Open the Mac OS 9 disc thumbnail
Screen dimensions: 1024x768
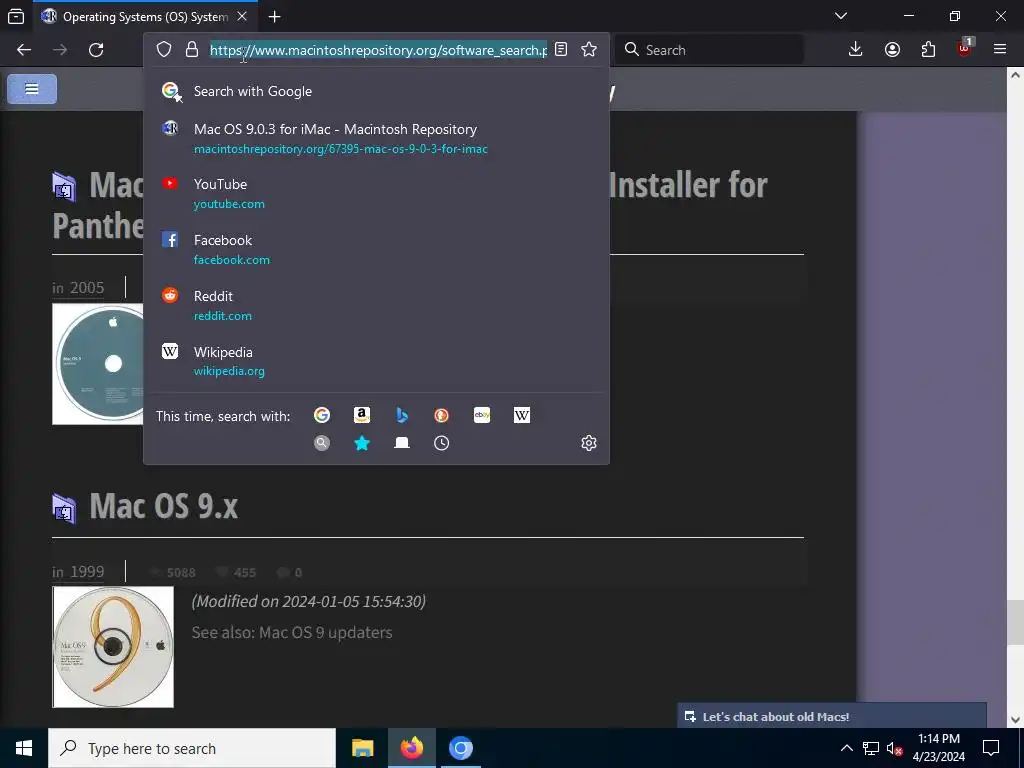coord(113,647)
